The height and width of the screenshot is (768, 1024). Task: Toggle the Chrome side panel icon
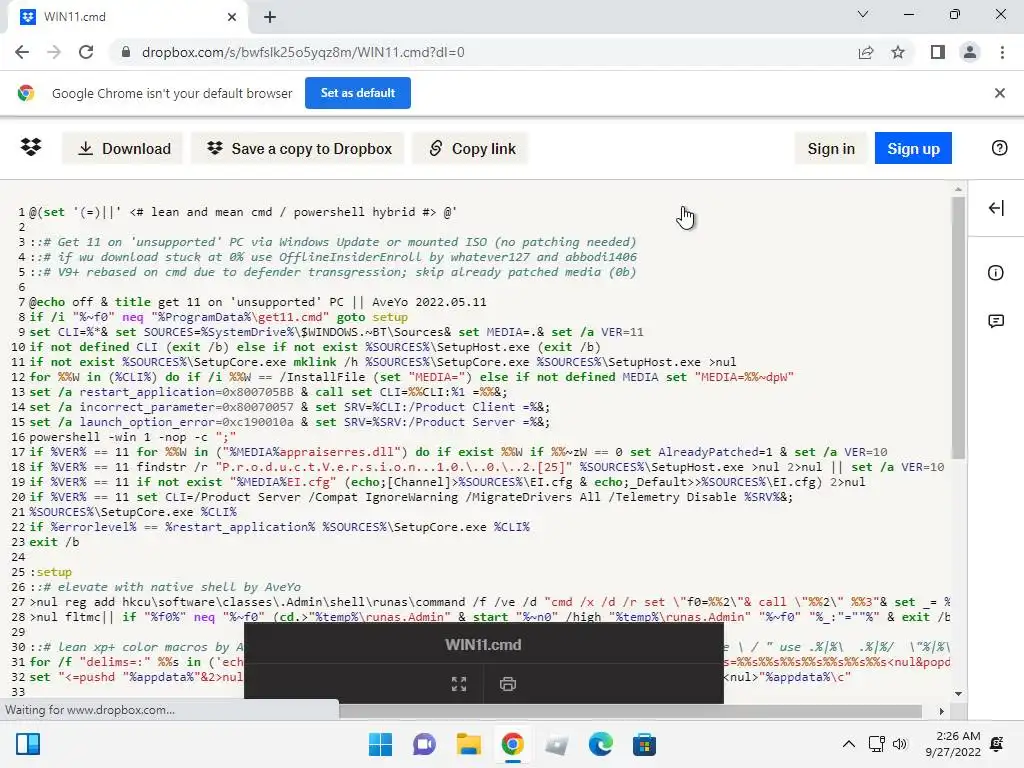click(938, 52)
